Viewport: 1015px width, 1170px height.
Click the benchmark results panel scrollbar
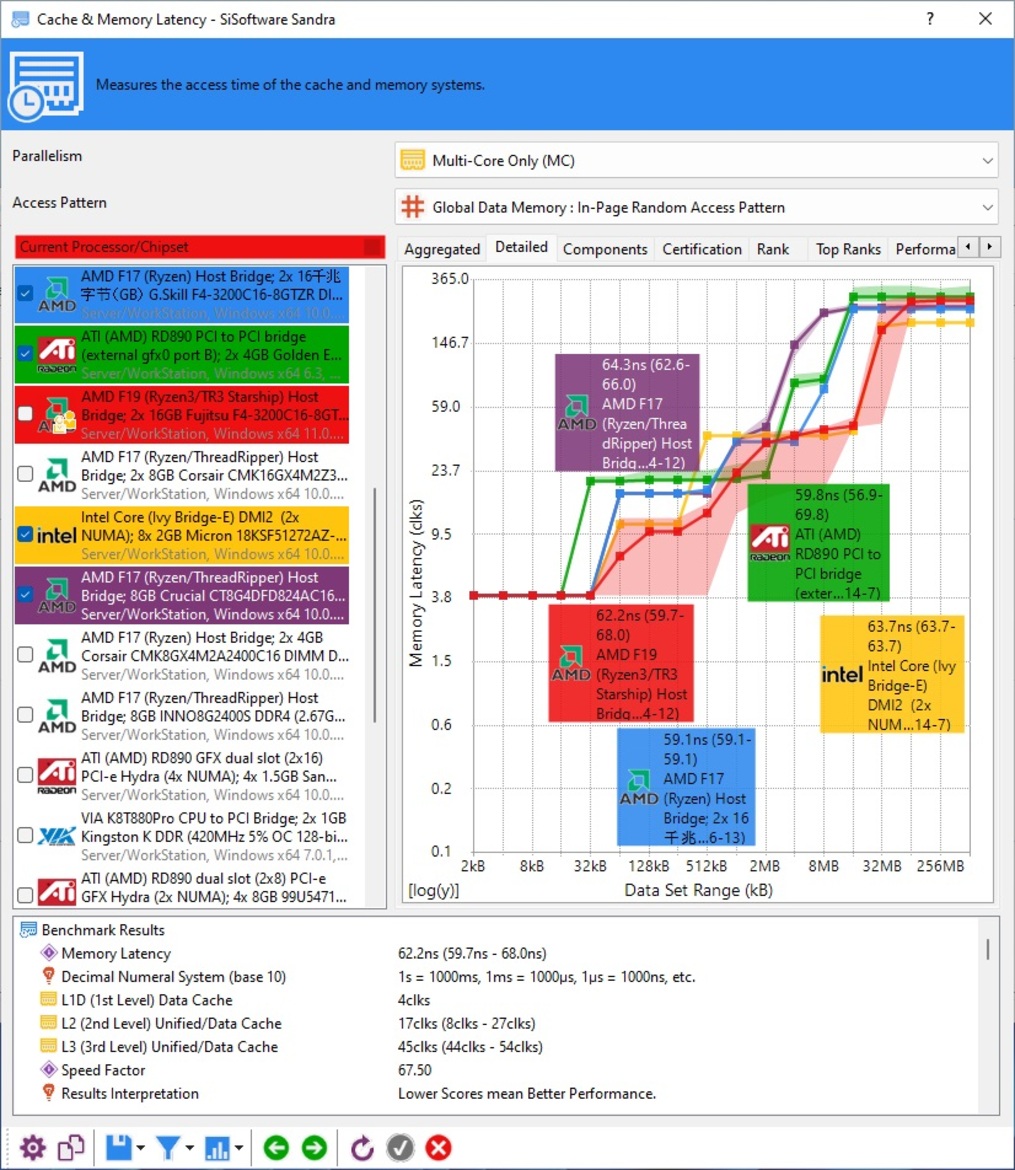tap(988, 949)
